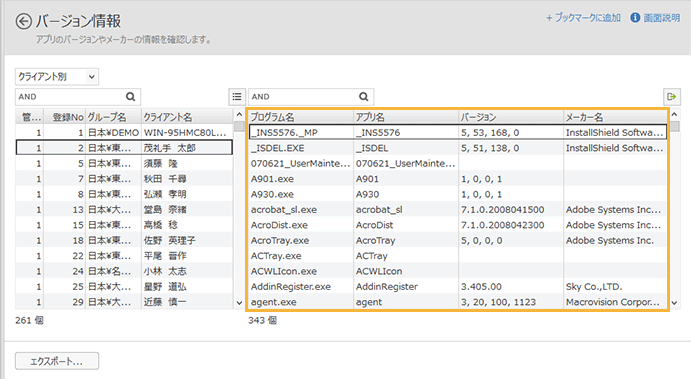
Task: Open the クライアント別 dropdown
Action: pyautogui.click(x=57, y=77)
